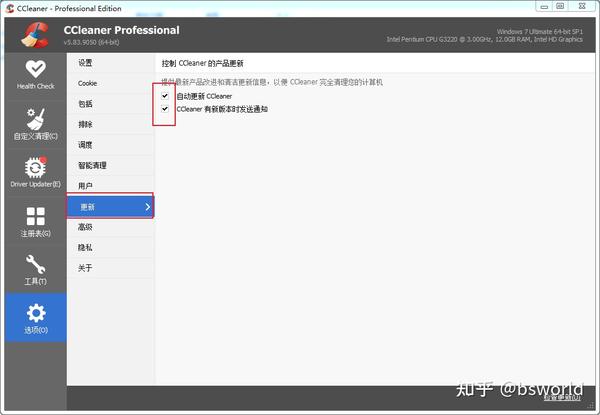600x415 pixels.
Task: Click the check for updates link at bottom right
Action: tap(562, 398)
